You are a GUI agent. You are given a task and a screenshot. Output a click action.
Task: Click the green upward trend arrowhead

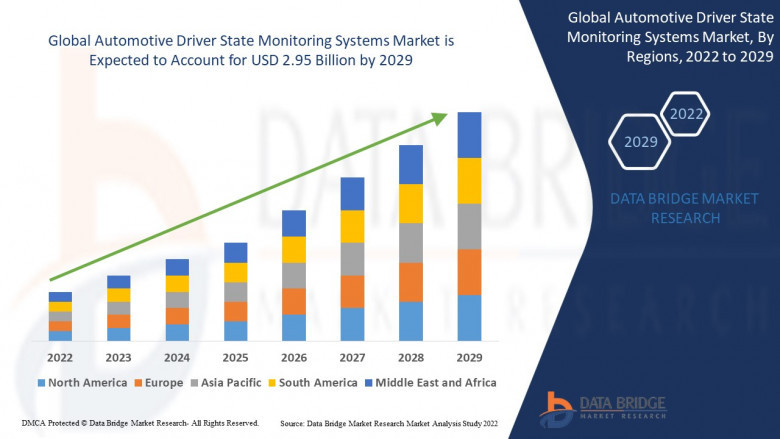coord(439,118)
